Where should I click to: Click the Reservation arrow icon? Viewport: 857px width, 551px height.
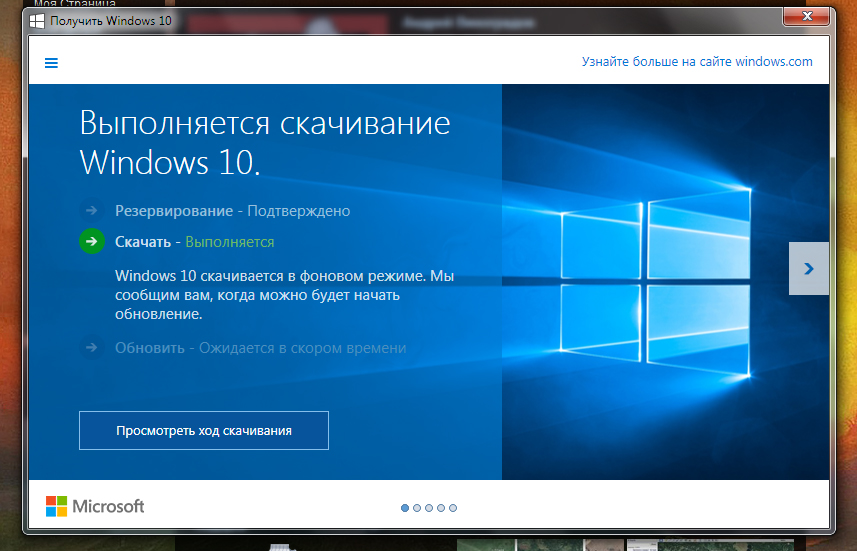point(92,210)
